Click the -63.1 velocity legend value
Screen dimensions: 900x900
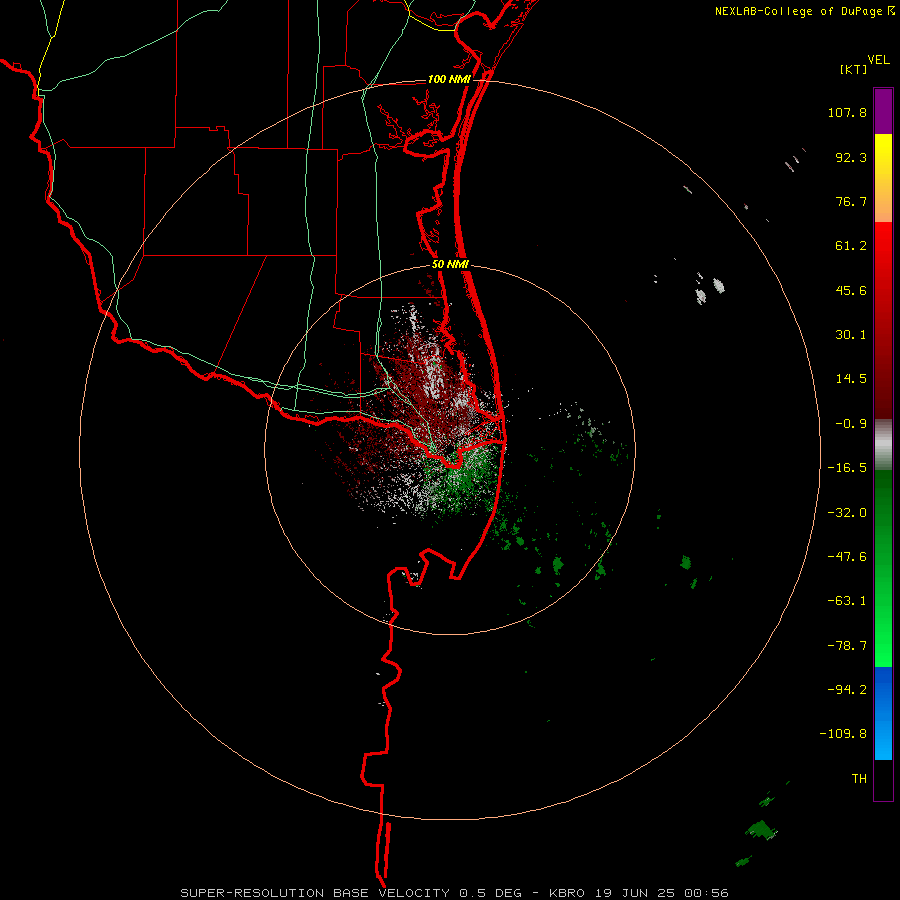pyautogui.click(x=847, y=601)
